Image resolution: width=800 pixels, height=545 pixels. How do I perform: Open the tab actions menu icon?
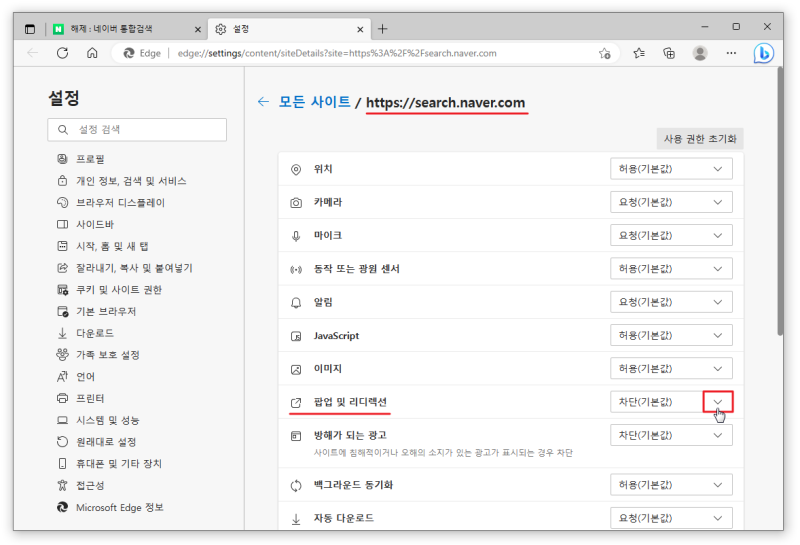[30, 29]
